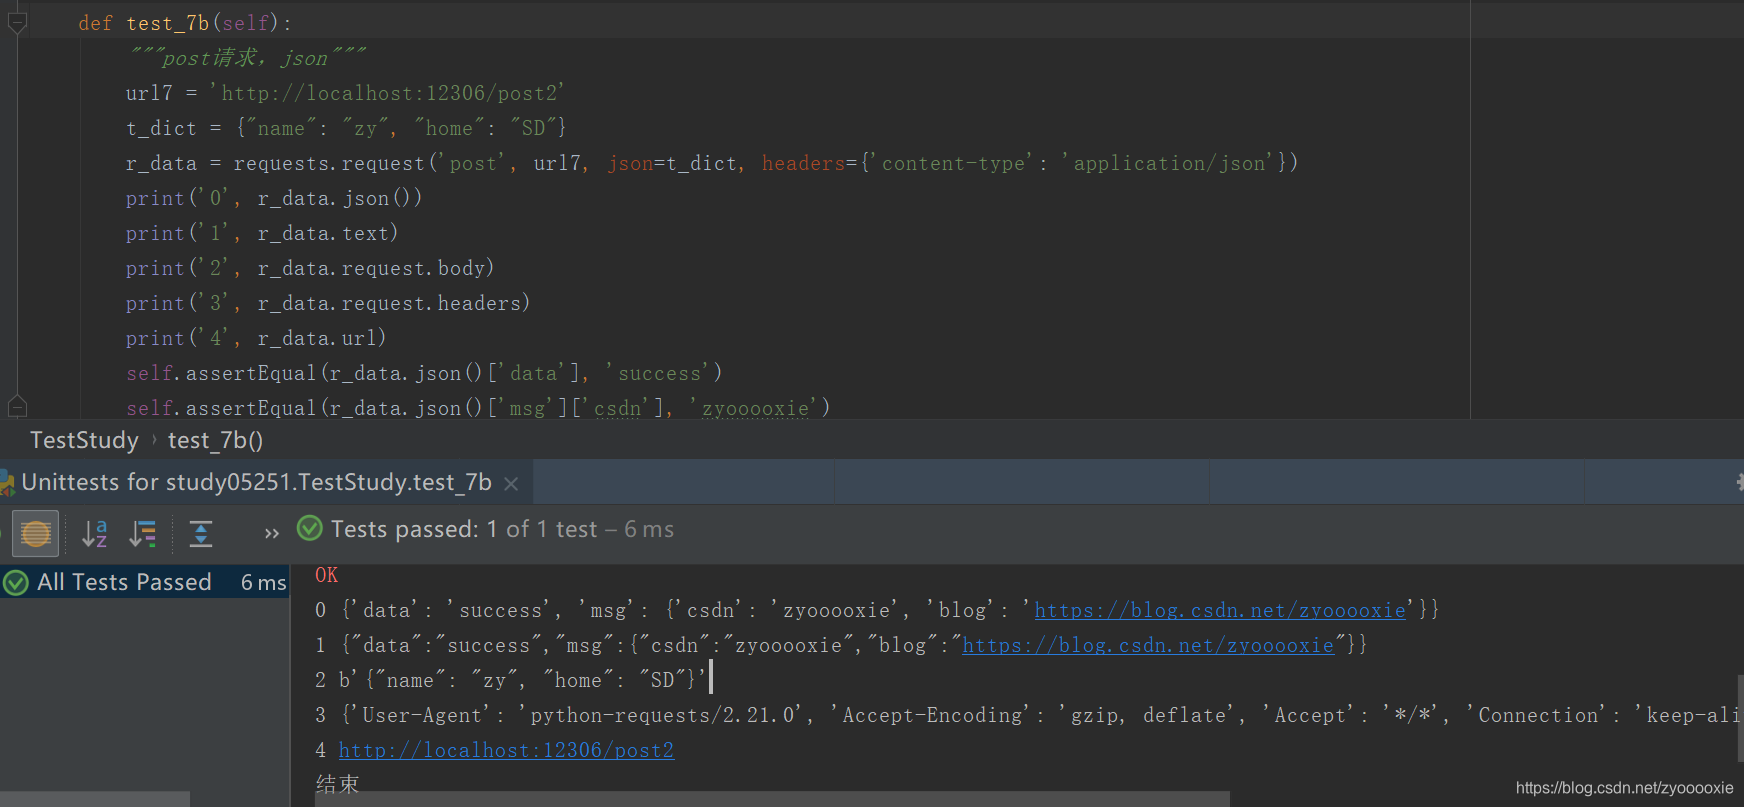Click the User-Agent headers output line

[x=1027, y=715]
